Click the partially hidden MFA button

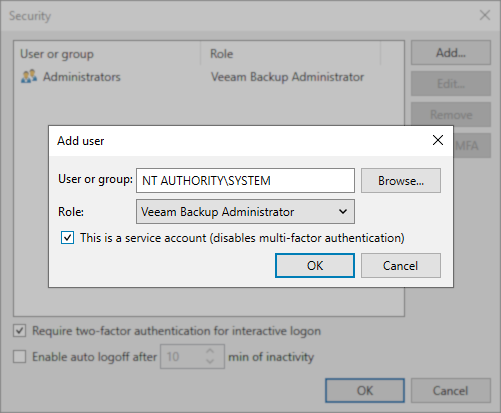(472, 146)
